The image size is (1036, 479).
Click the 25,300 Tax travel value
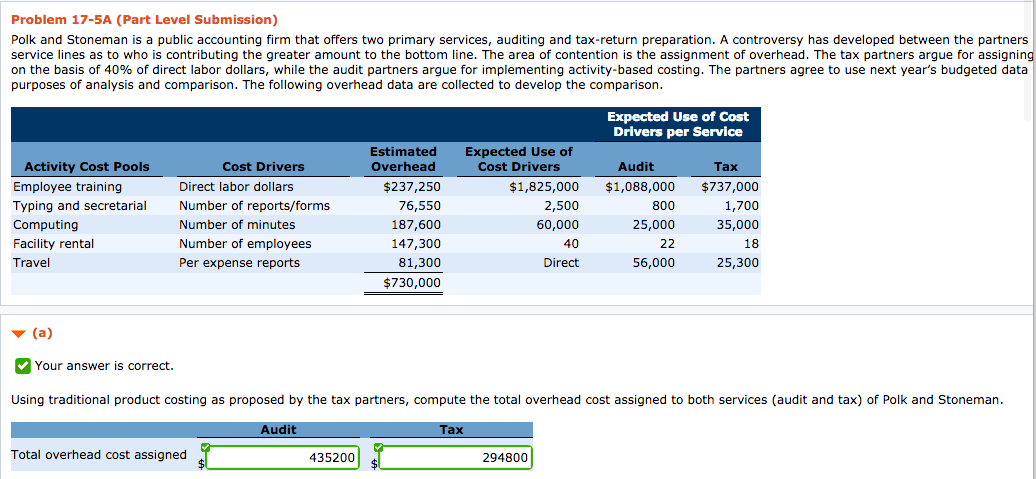[x=738, y=263]
